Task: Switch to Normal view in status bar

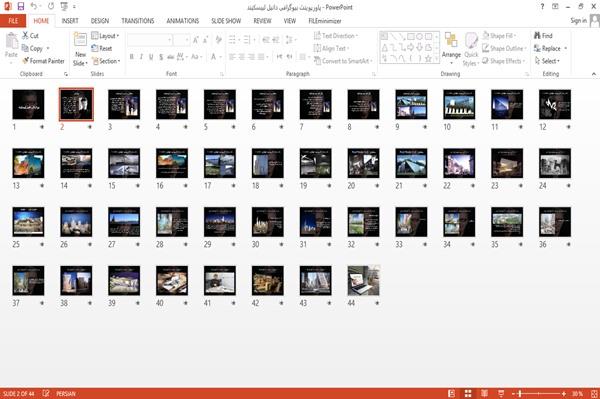Action: pyautogui.click(x=452, y=393)
